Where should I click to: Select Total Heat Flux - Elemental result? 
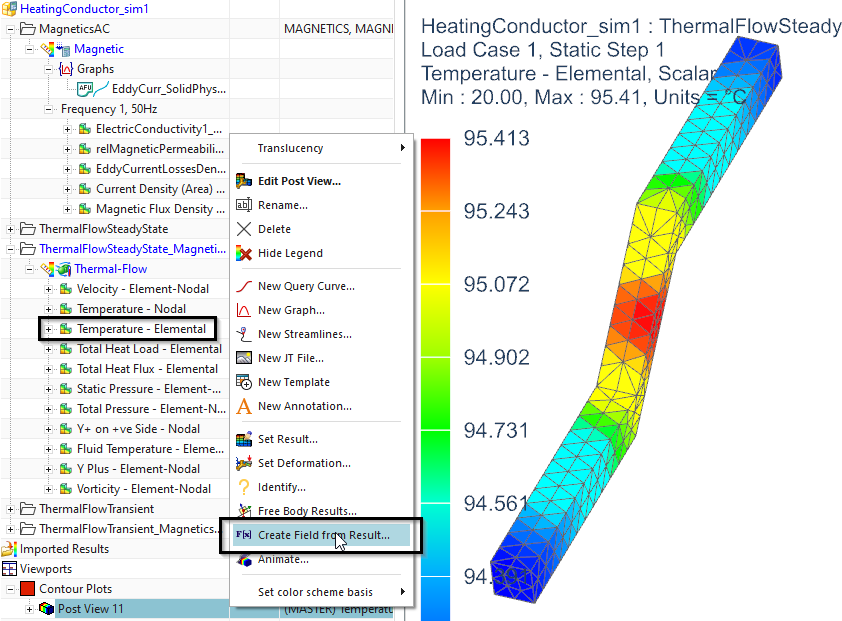tap(147, 369)
